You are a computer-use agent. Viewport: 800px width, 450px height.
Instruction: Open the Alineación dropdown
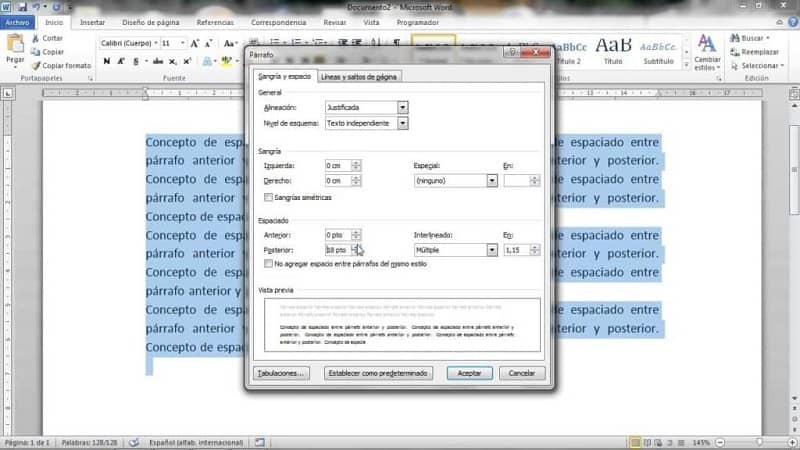tap(403, 108)
